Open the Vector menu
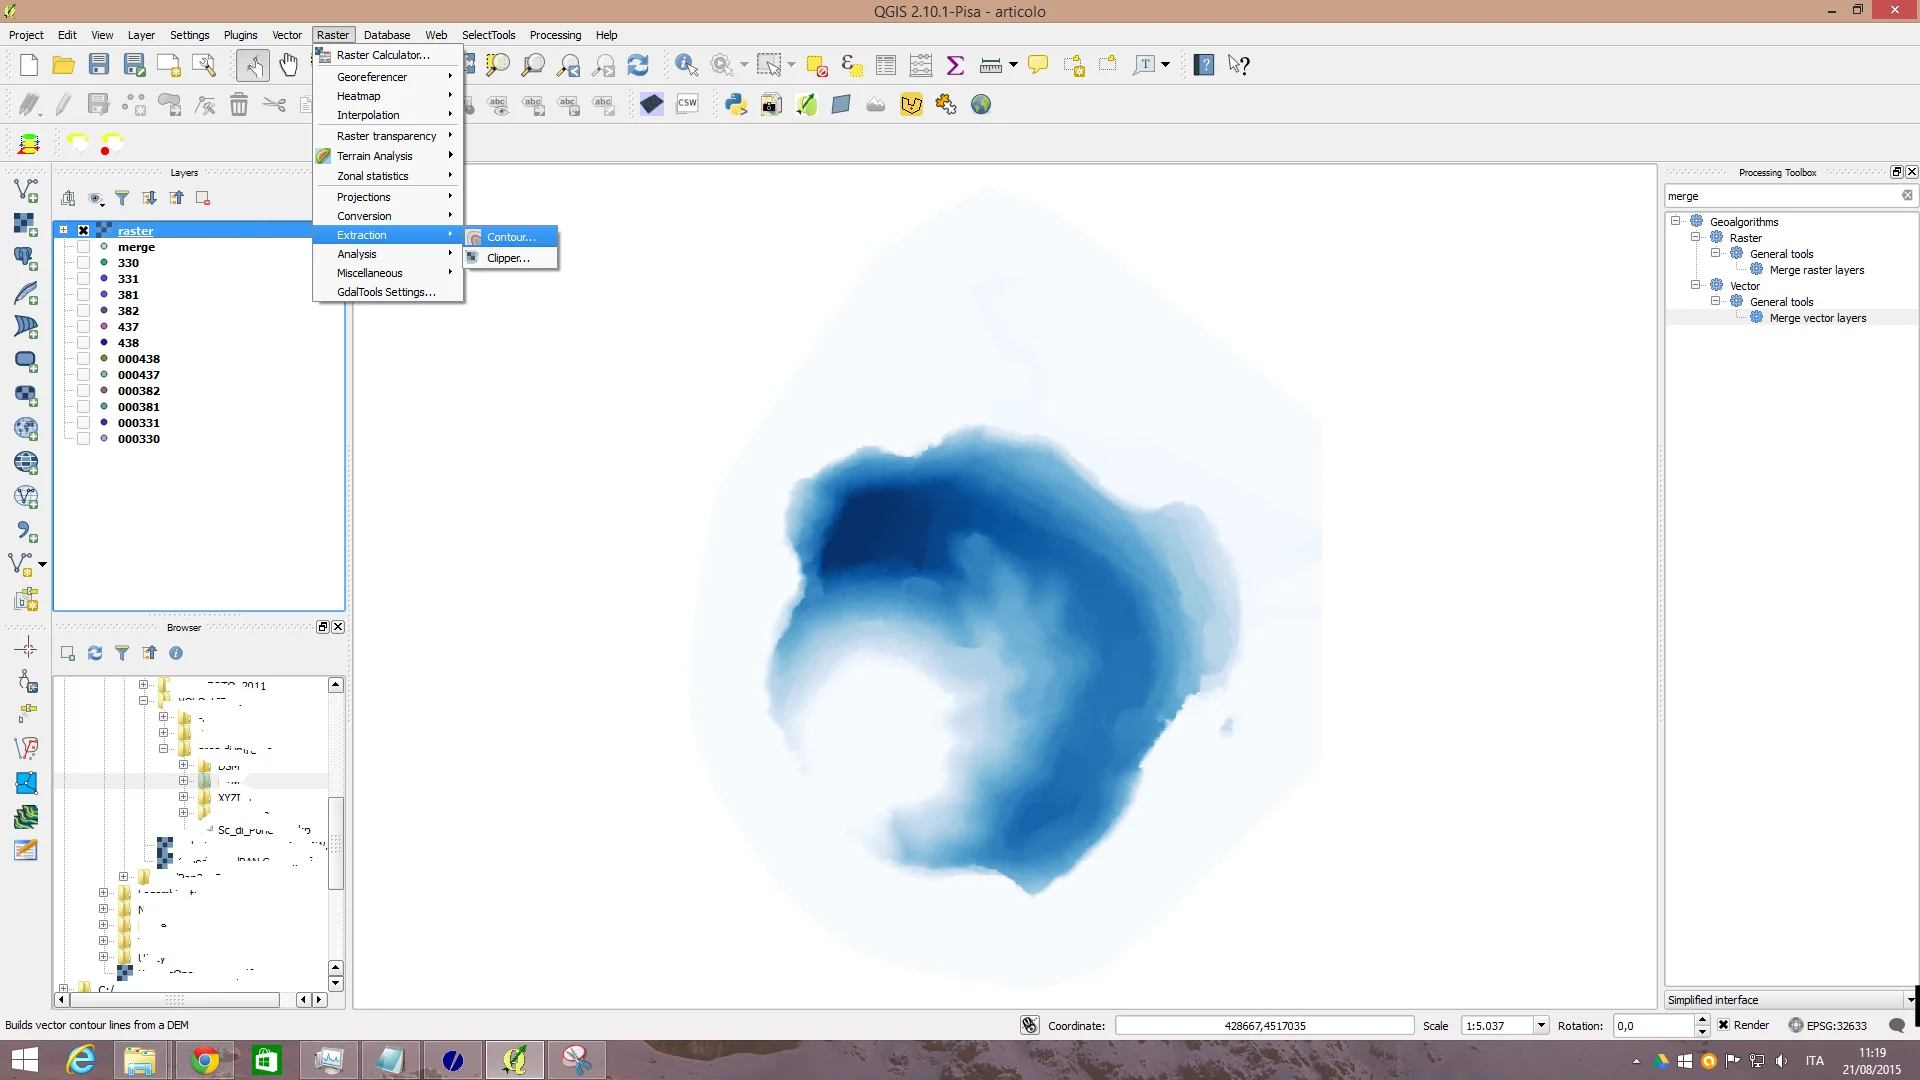 (287, 35)
